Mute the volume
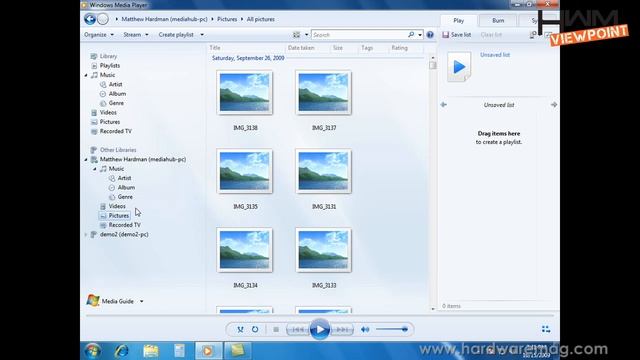The image size is (640, 360). tap(365, 329)
